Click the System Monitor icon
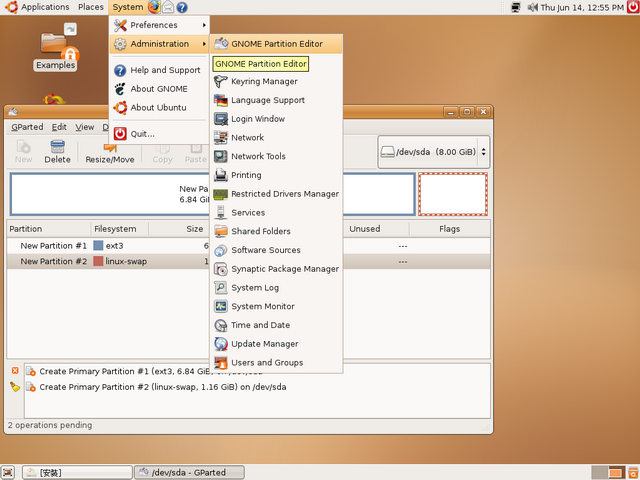This screenshot has width=640, height=480. 221,307
